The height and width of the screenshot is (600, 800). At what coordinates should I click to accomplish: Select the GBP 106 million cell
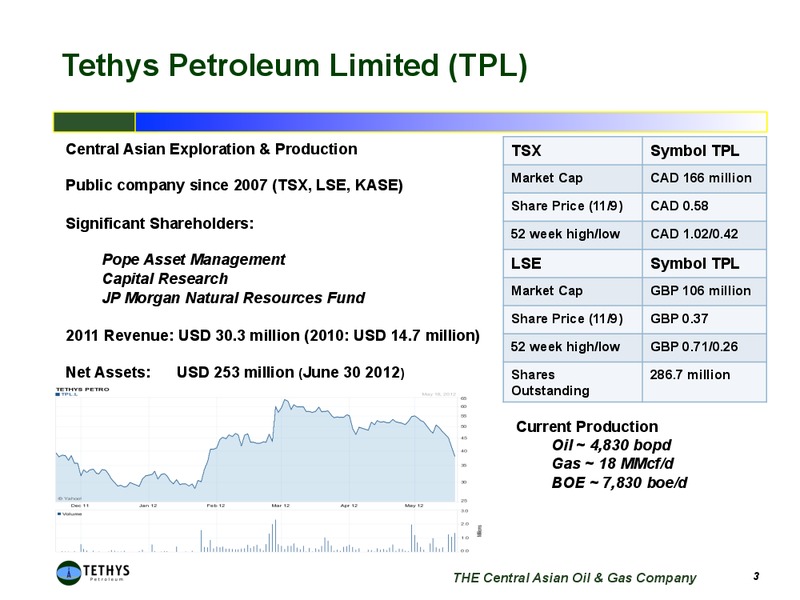click(x=704, y=291)
